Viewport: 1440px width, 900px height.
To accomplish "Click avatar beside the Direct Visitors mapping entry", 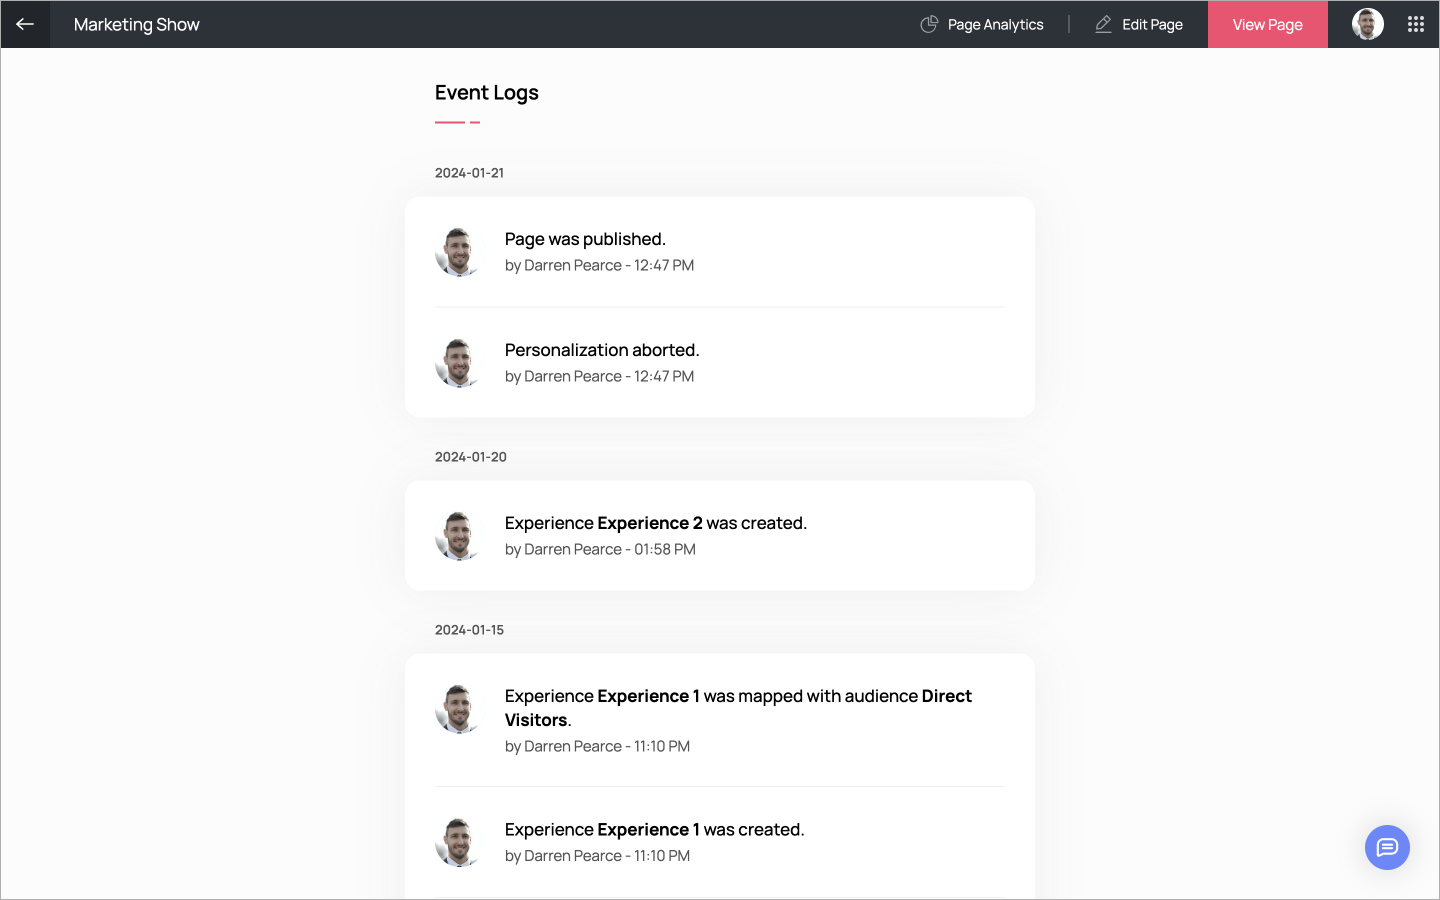I will (x=459, y=709).
